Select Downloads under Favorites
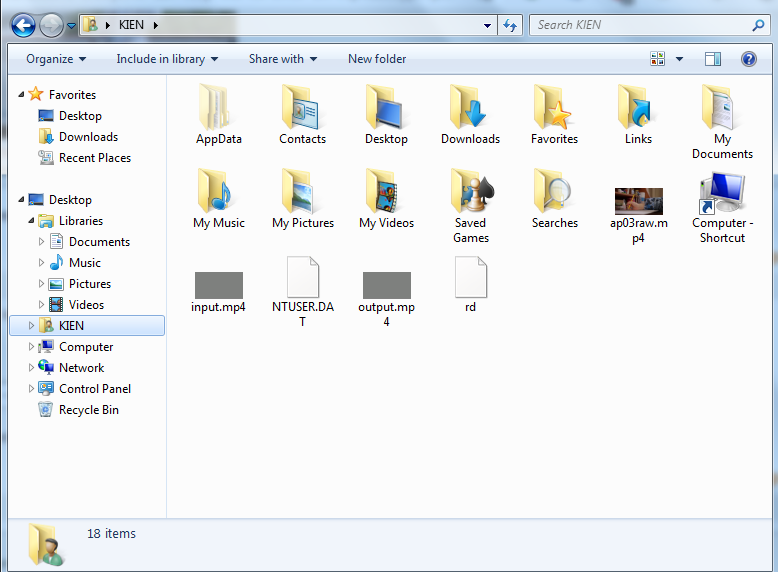The image size is (778, 572). (x=78, y=137)
